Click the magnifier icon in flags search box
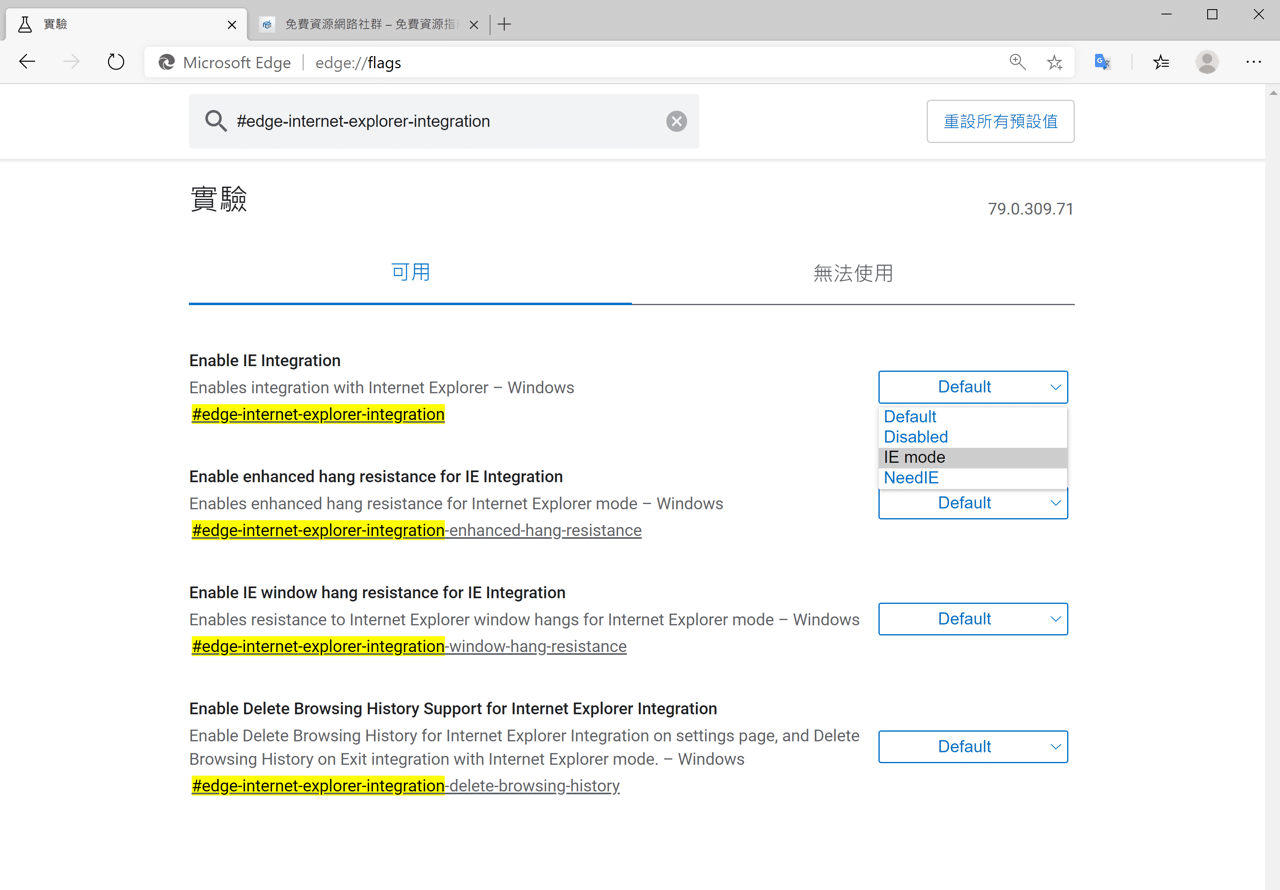 (x=216, y=121)
